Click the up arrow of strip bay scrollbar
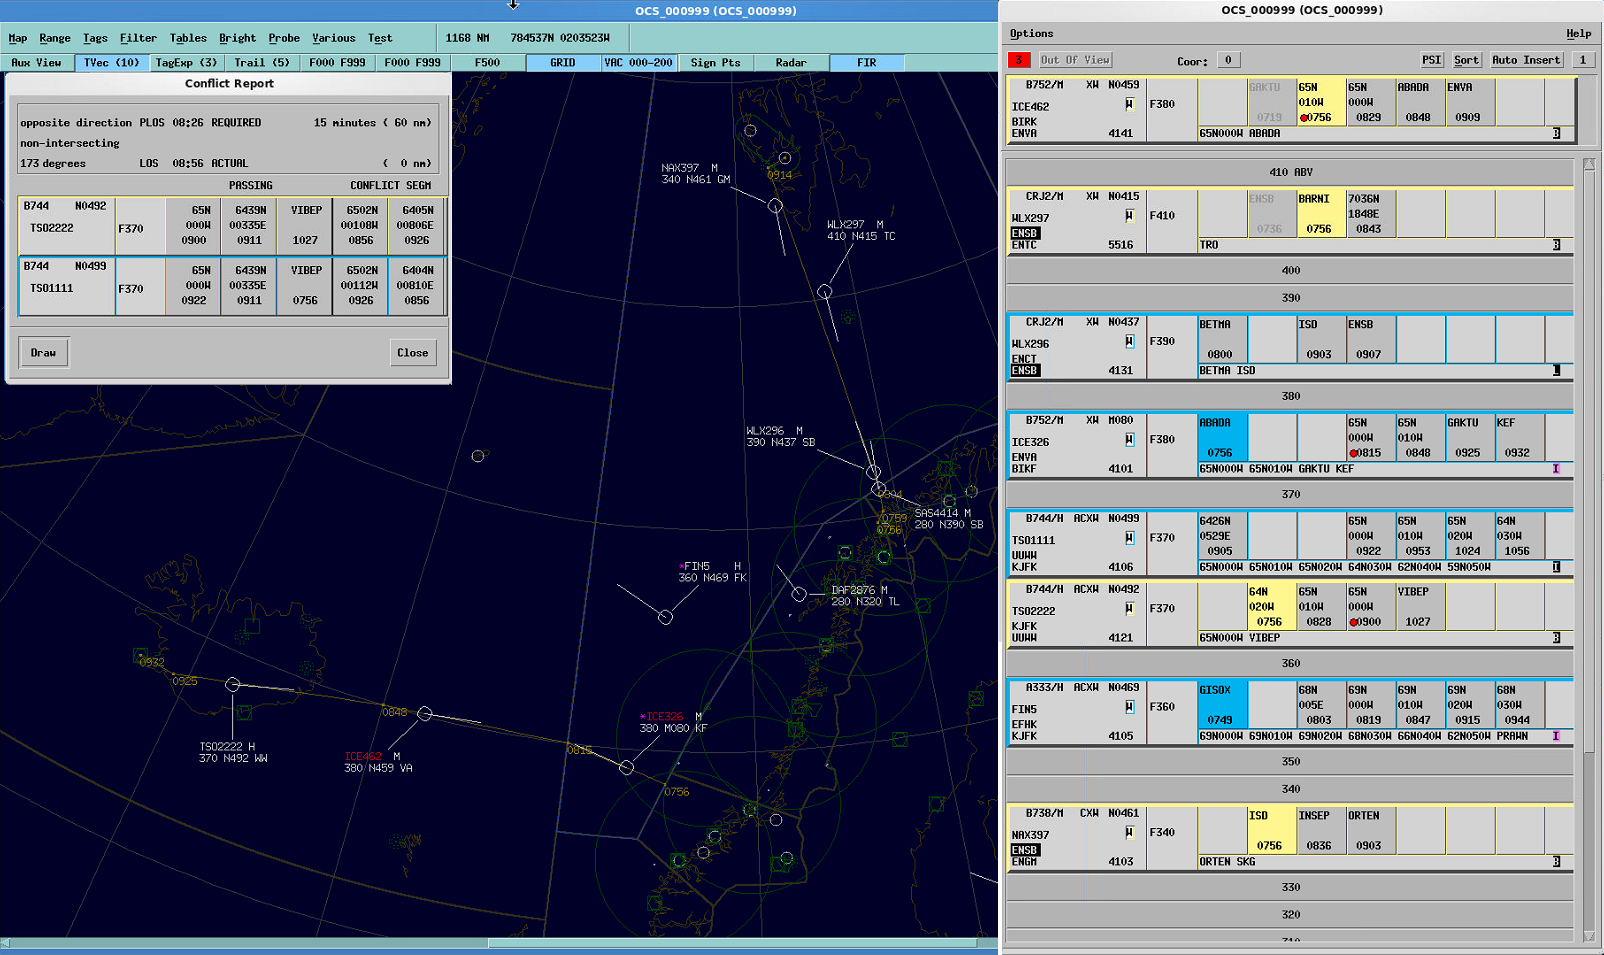Image resolution: width=1604 pixels, height=955 pixels. tap(1589, 164)
